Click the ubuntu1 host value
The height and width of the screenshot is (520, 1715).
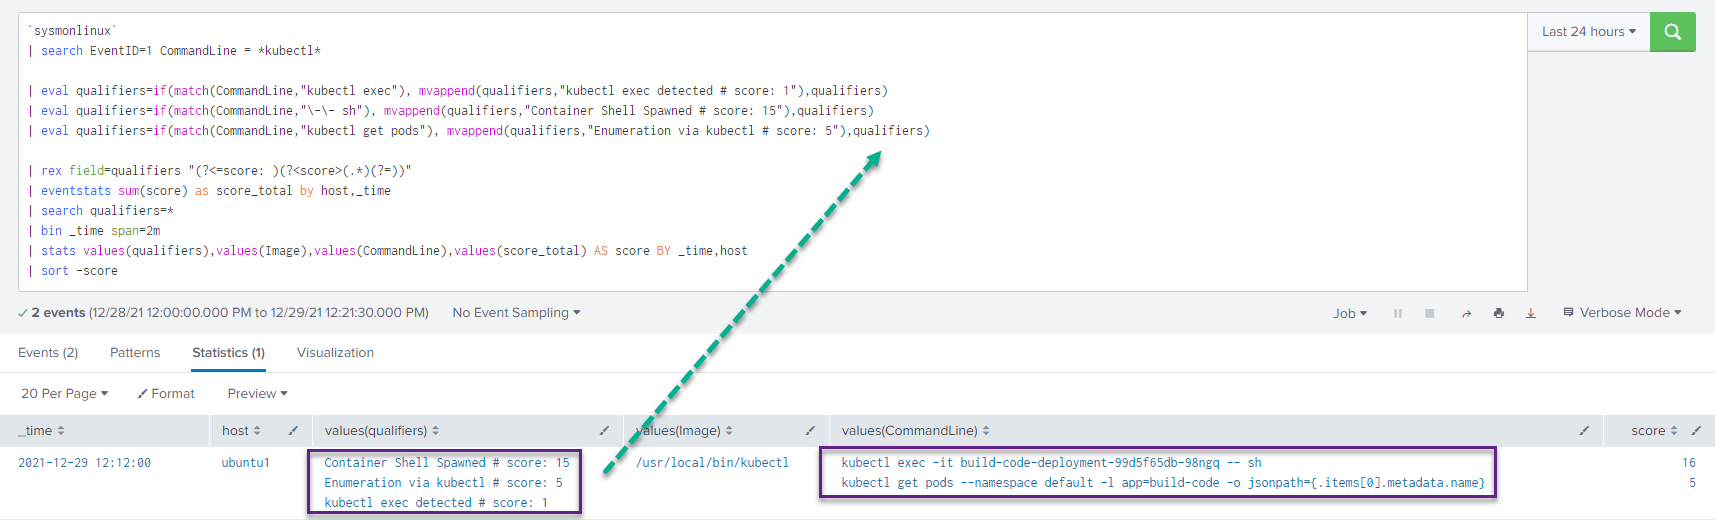pos(245,463)
